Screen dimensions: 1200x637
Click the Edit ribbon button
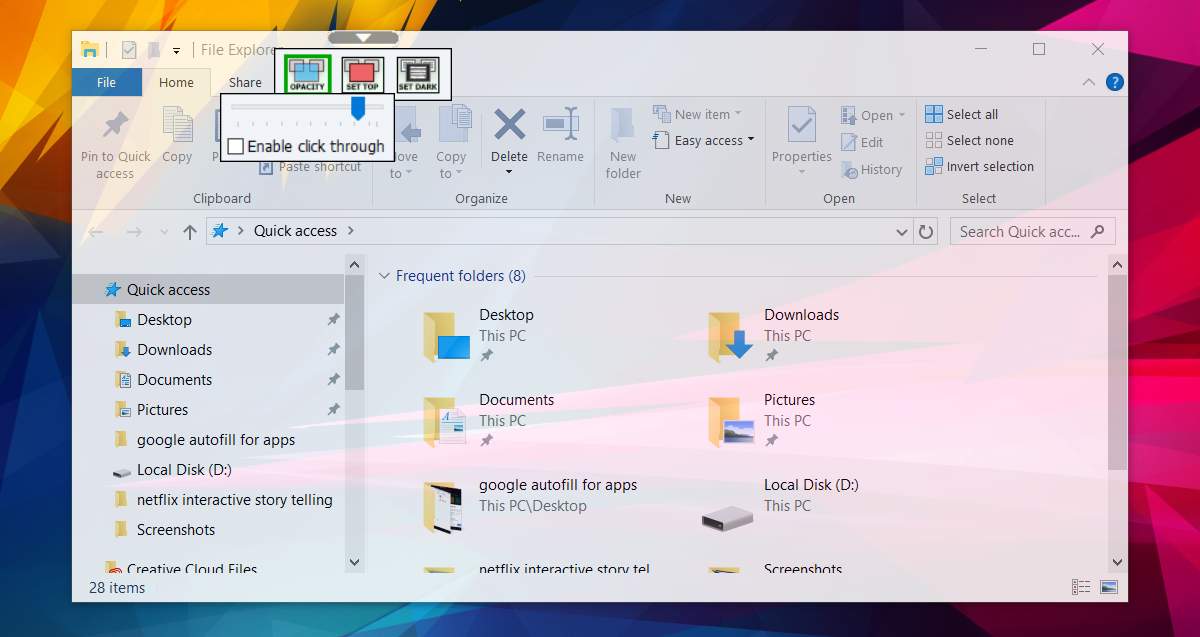pyautogui.click(x=862, y=142)
